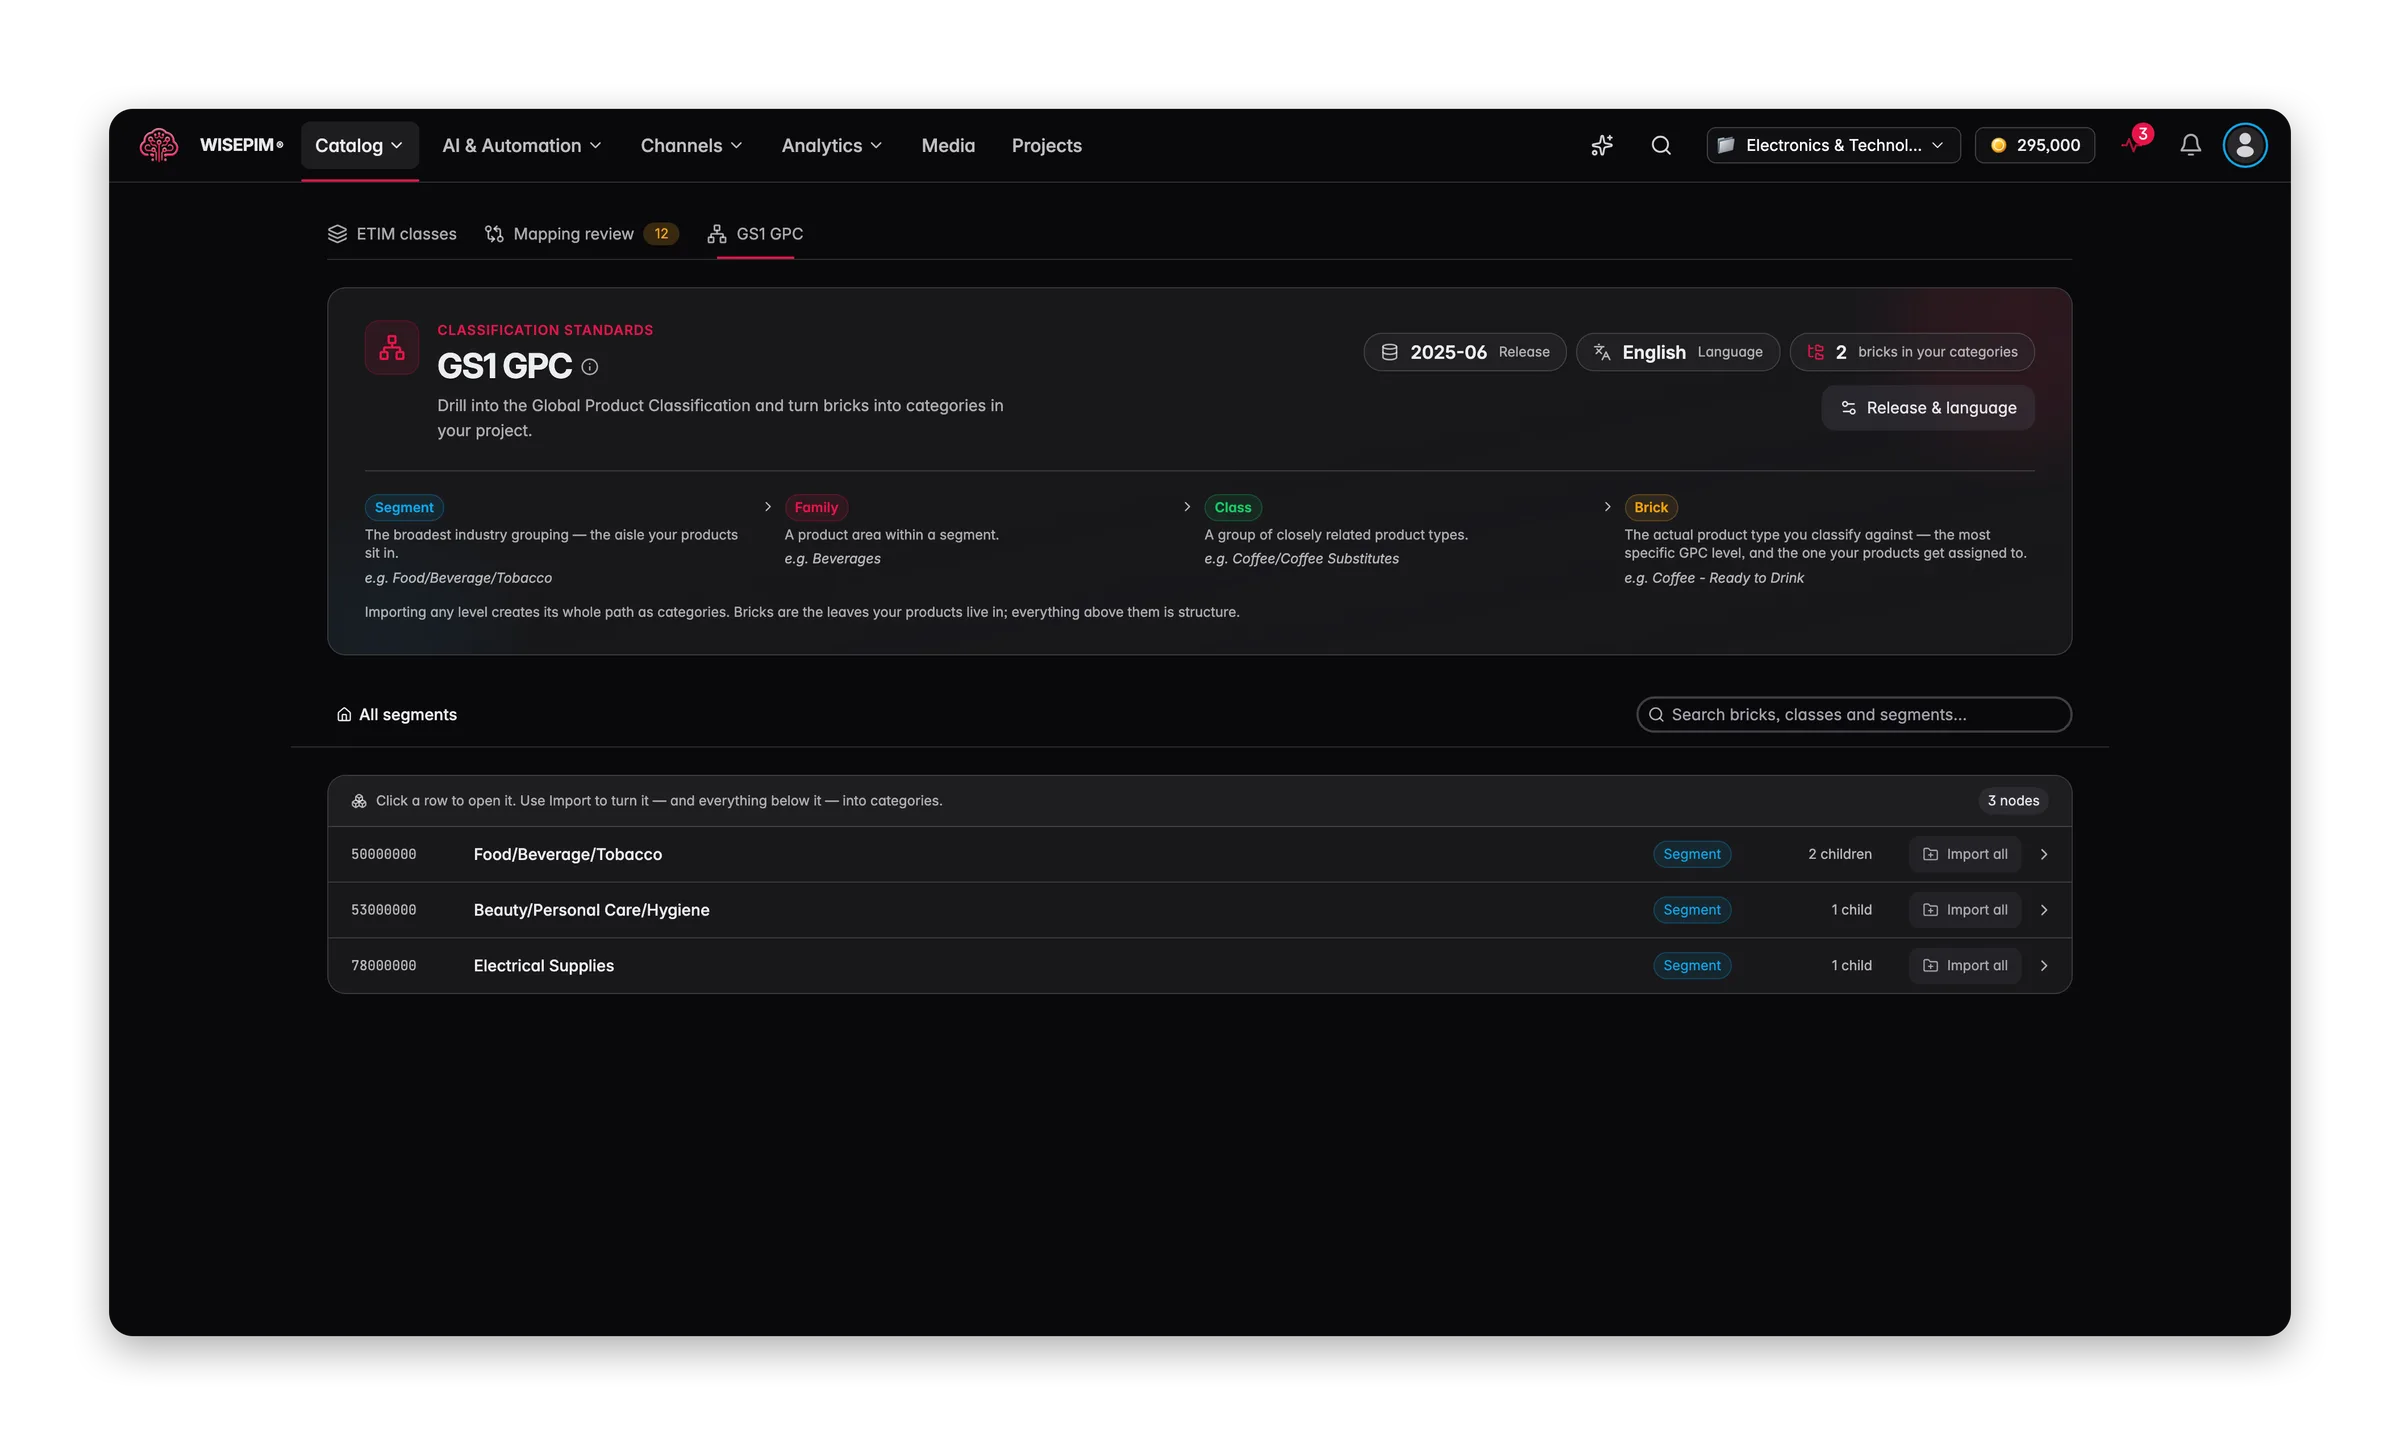Open the Channels menu
The height and width of the screenshot is (1445, 2400).
pyautogui.click(x=692, y=145)
